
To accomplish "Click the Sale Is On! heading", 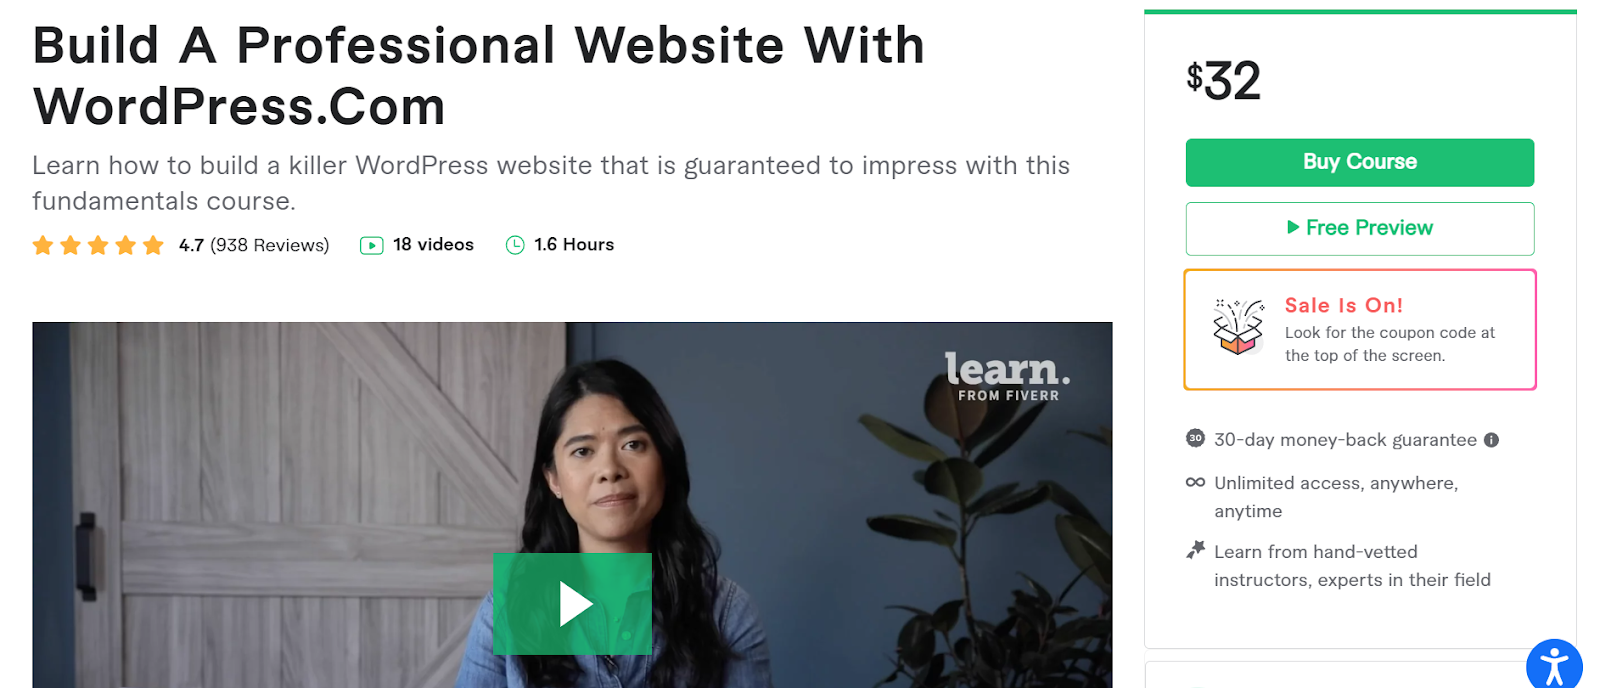I will click(x=1343, y=305).
